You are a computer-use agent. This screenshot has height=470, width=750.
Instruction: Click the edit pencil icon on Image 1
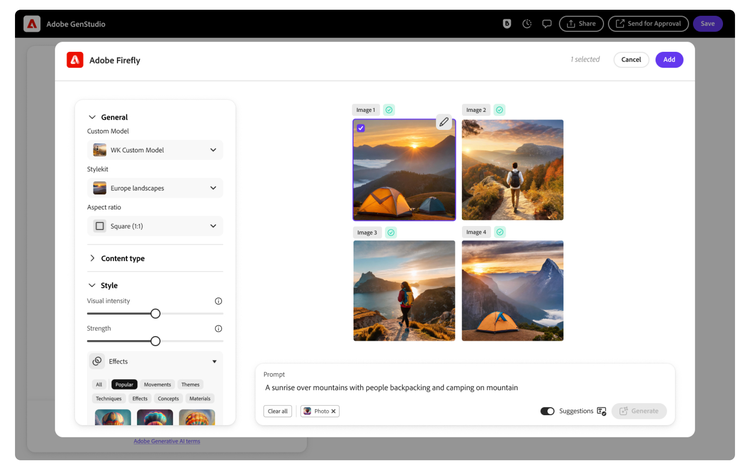pos(444,122)
